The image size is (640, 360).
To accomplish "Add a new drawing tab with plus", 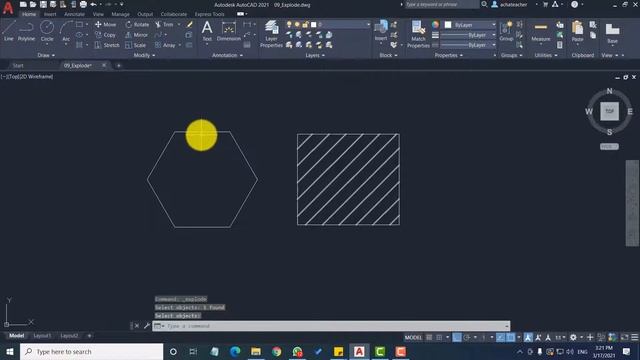I will click(119, 66).
